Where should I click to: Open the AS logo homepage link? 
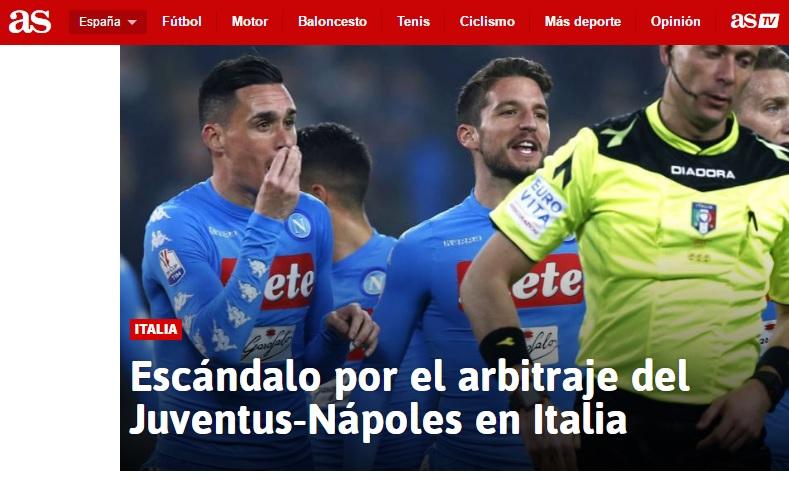click(30, 22)
